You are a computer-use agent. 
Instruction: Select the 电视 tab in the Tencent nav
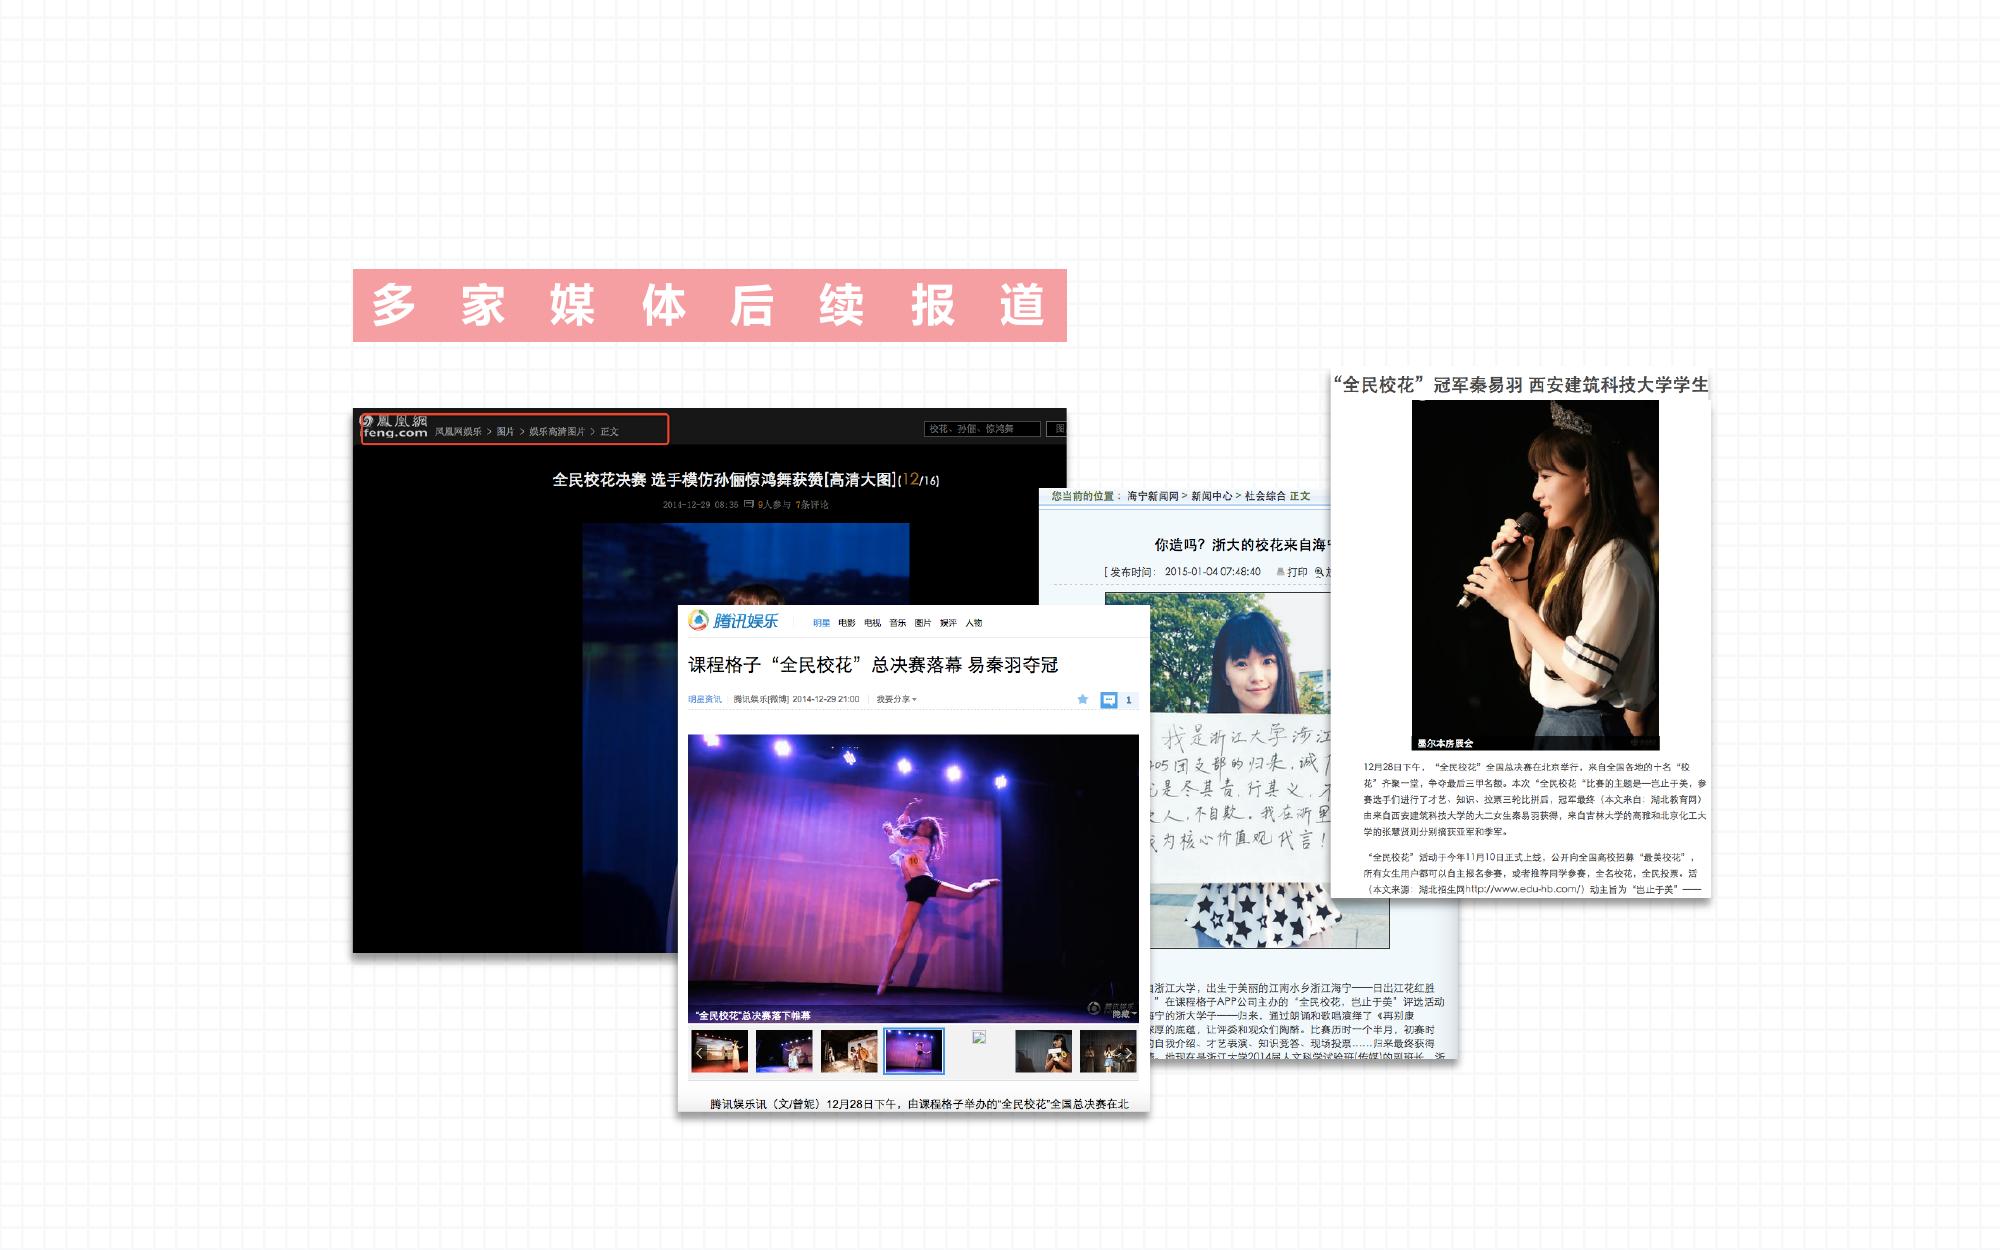[872, 623]
